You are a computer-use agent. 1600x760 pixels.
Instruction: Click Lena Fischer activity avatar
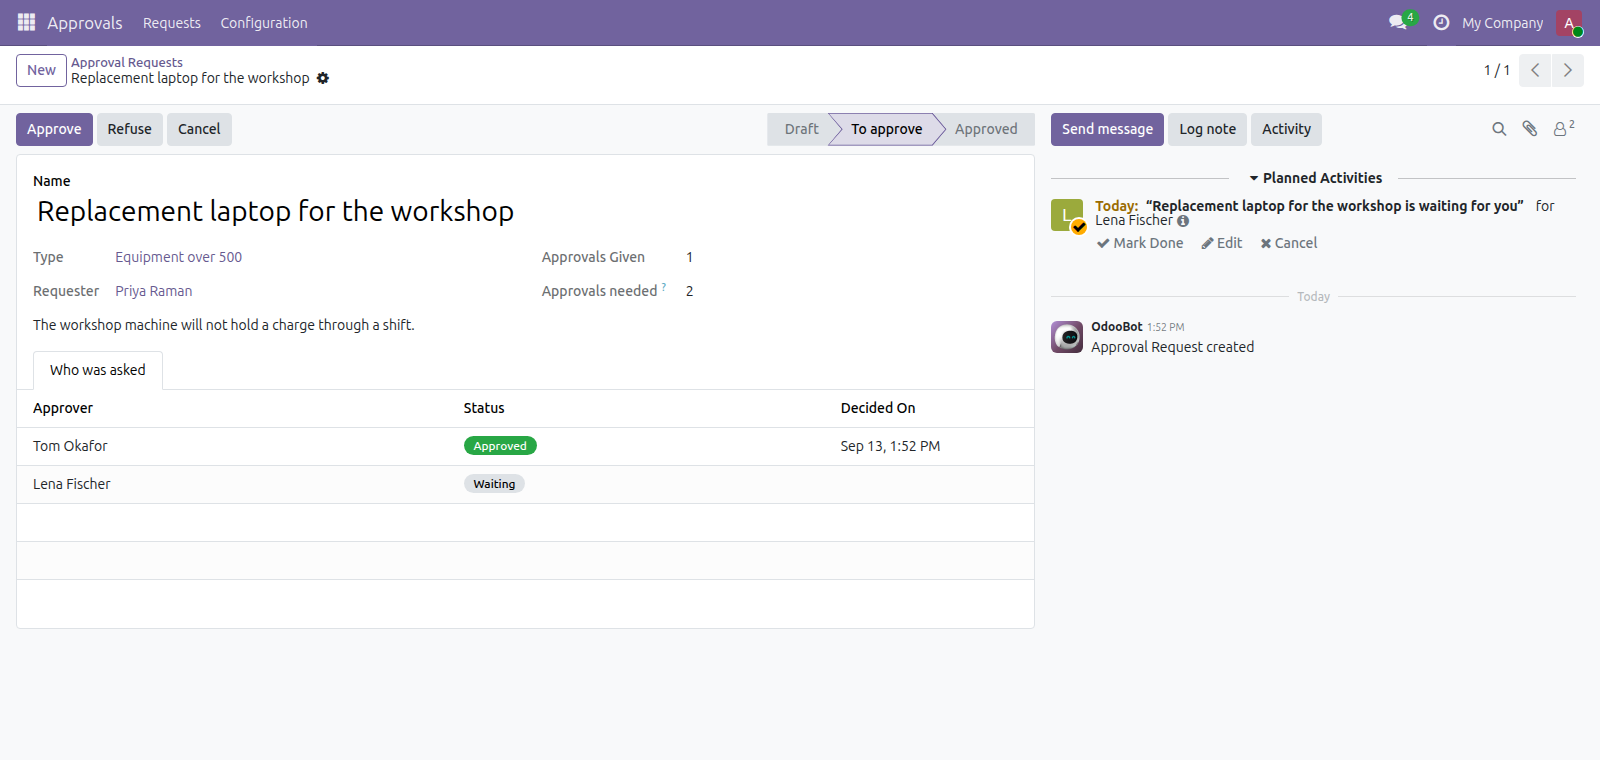pyautogui.click(x=1067, y=215)
